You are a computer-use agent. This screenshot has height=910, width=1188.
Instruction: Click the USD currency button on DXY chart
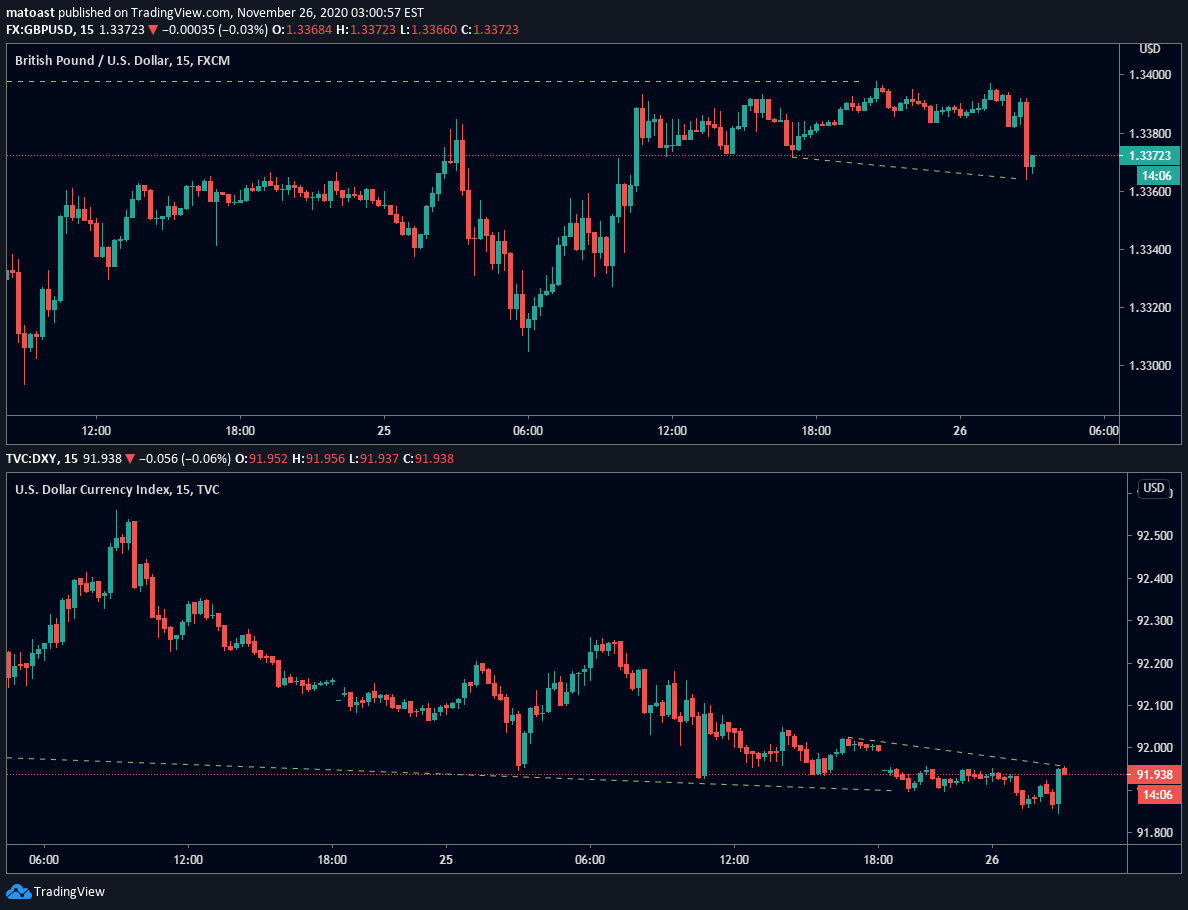1154,488
